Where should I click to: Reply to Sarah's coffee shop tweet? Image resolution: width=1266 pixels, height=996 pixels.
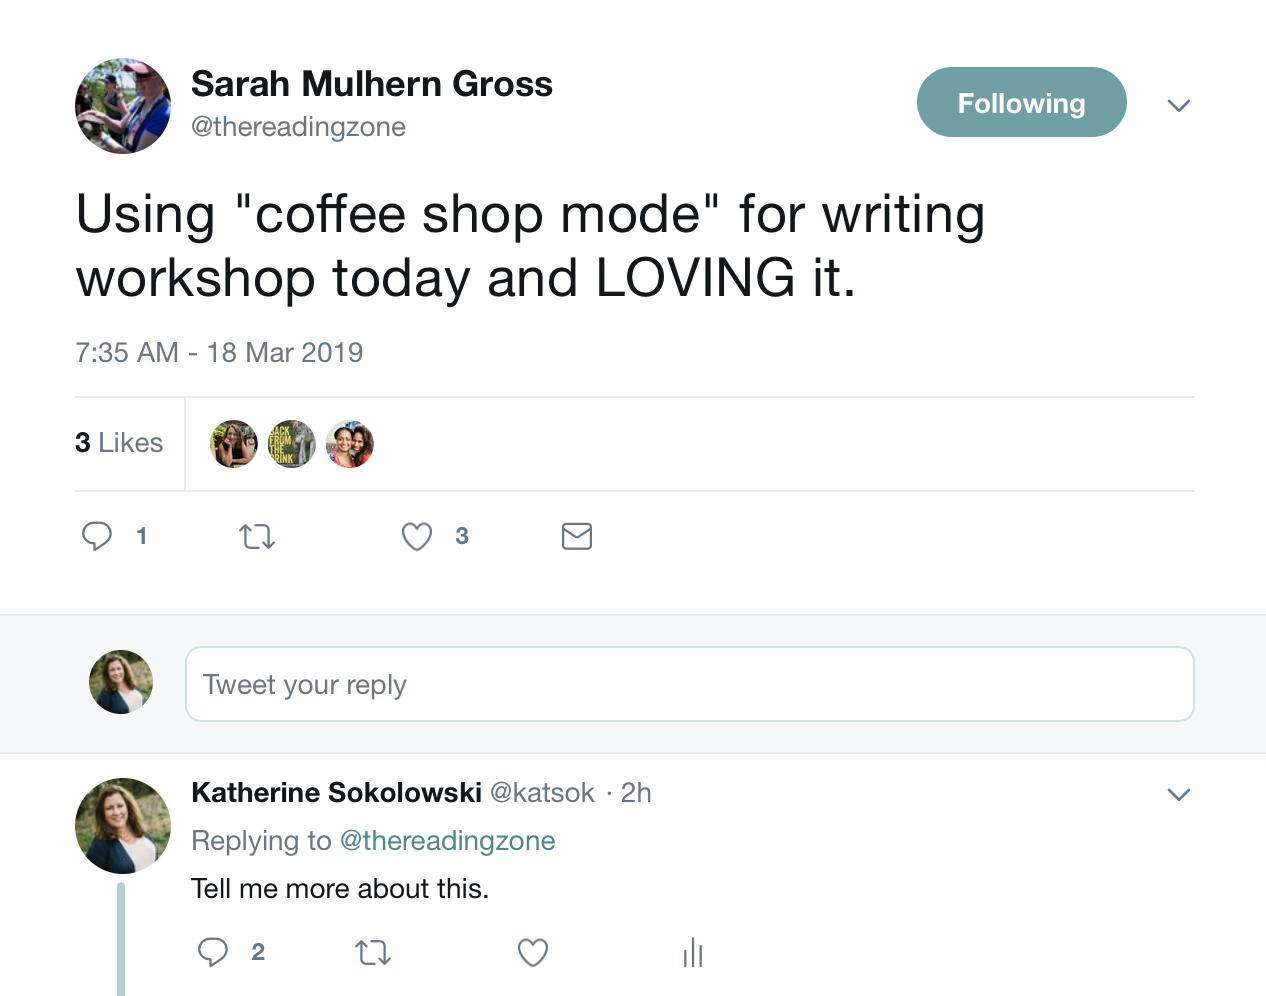(x=97, y=537)
